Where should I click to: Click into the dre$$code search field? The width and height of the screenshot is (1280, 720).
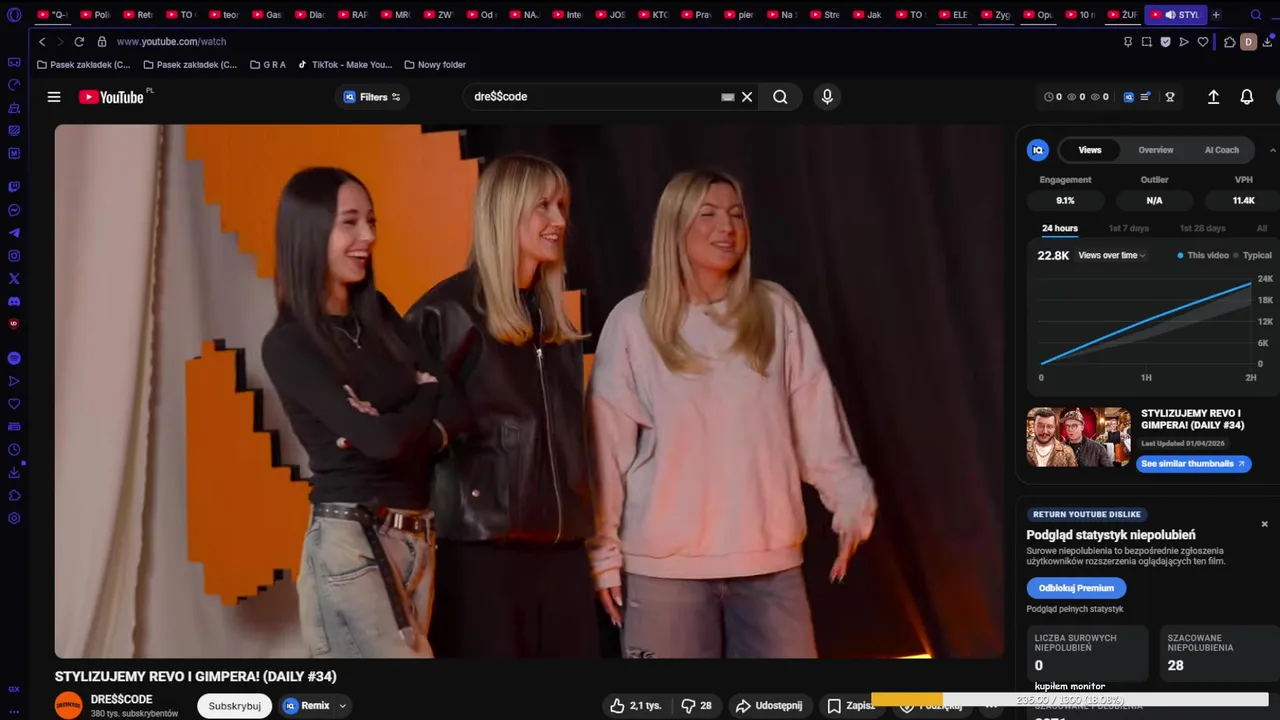[595, 97]
